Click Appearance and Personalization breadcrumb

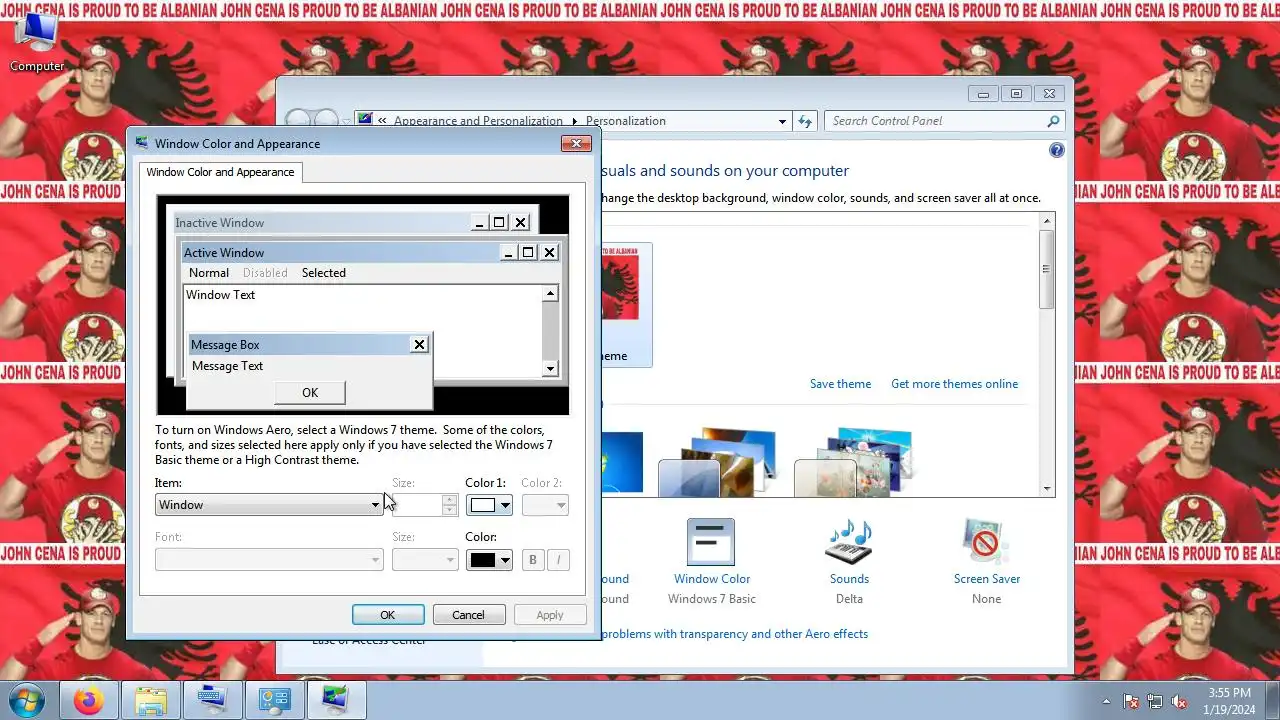[x=478, y=121]
